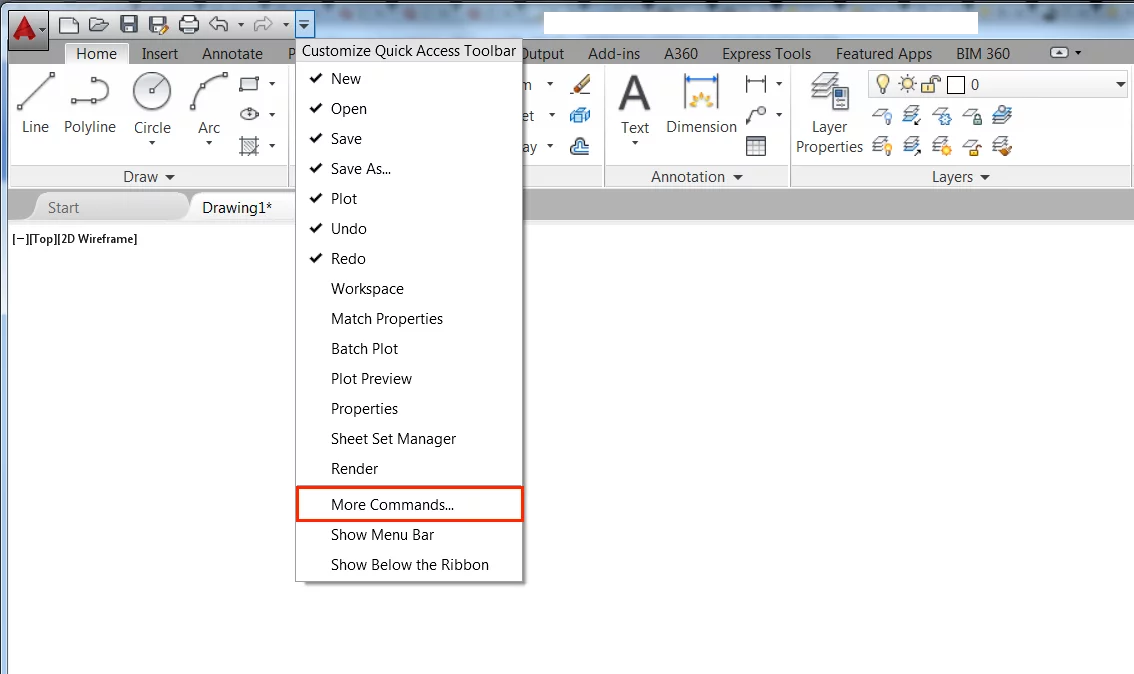This screenshot has width=1134, height=674.
Task: Turn off the layer light bulb
Action: tap(882, 84)
